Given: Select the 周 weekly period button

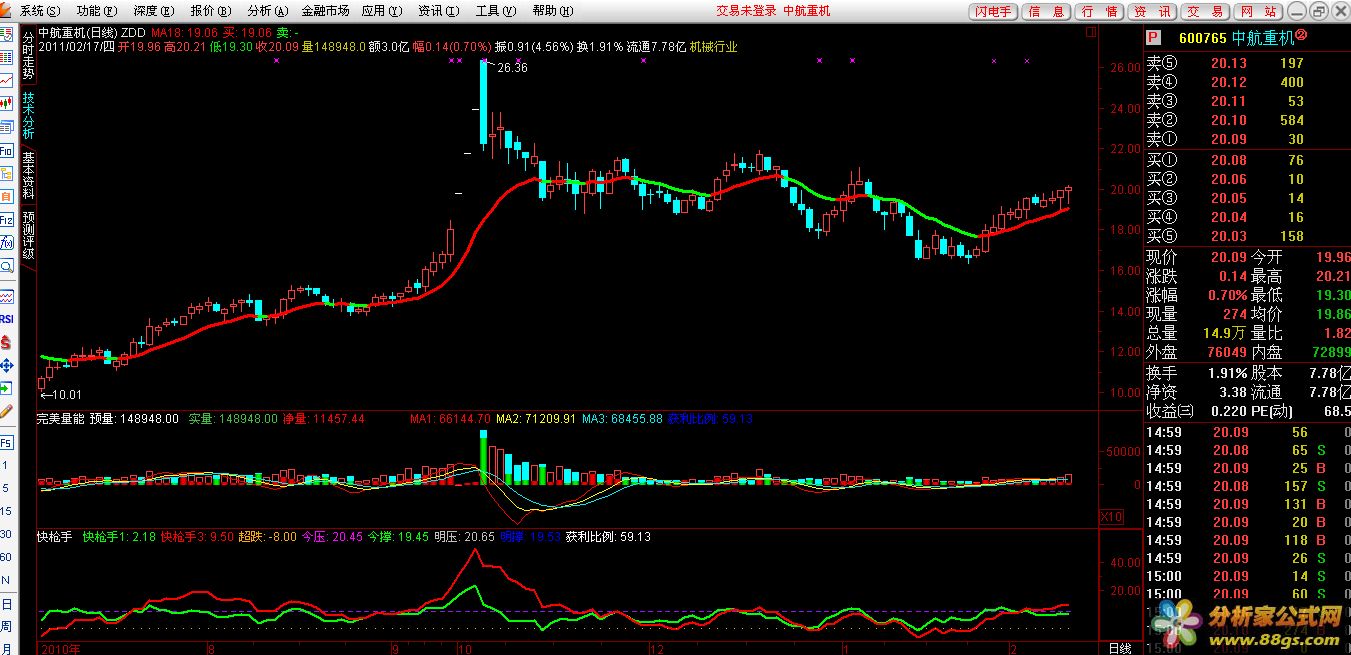Looking at the screenshot, I should pyautogui.click(x=6, y=627).
